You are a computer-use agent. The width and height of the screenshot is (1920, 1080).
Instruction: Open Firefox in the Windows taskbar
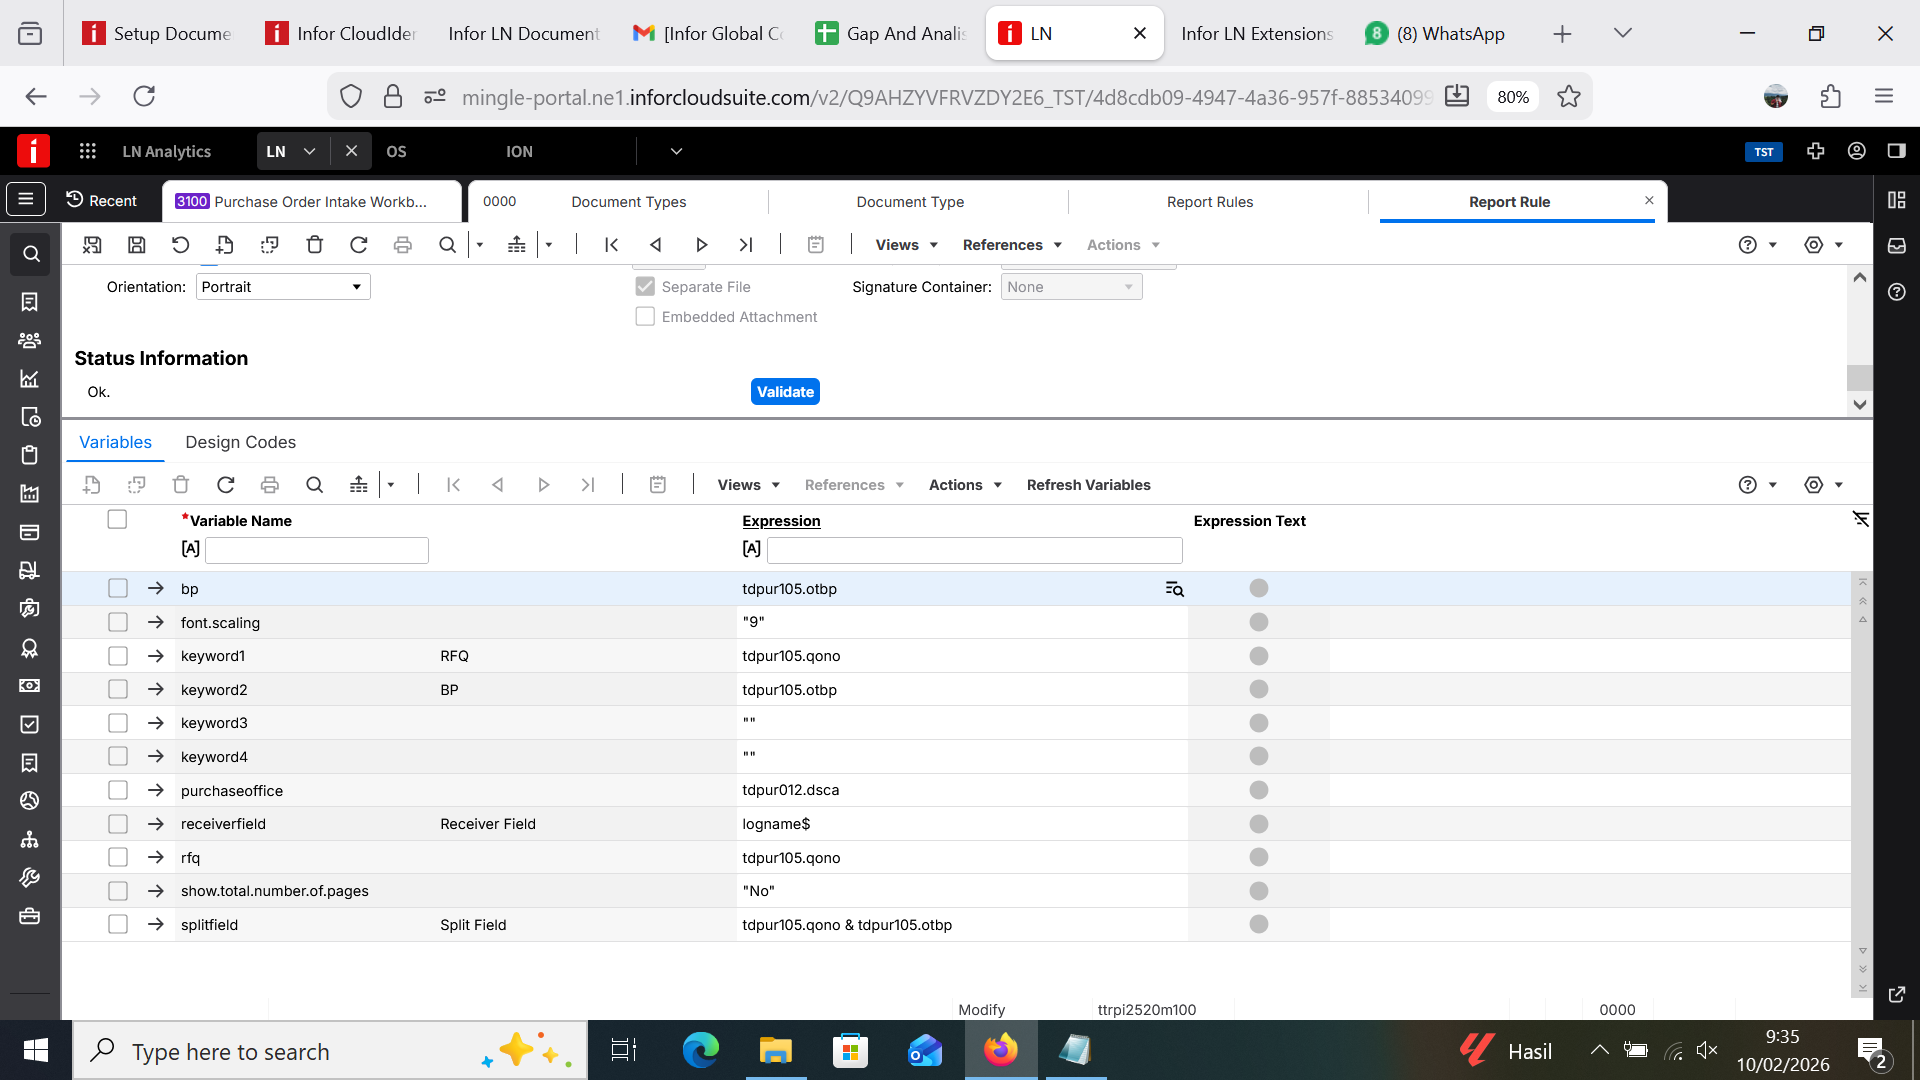pyautogui.click(x=1000, y=1050)
